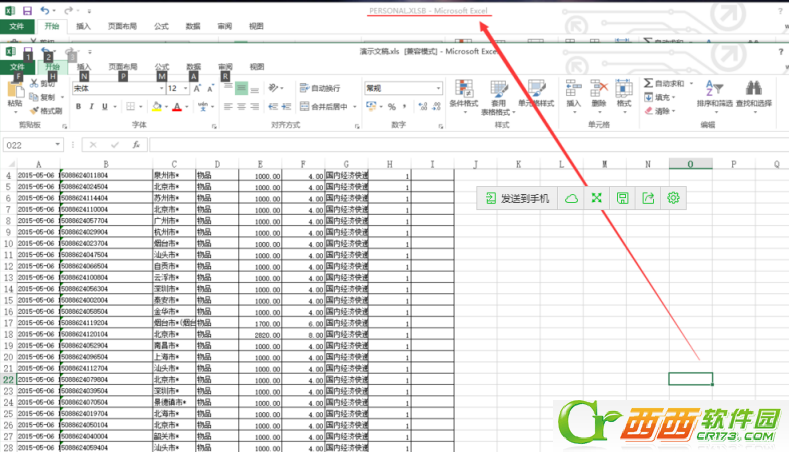Toggle bold formatting
The image size is (789, 452).
click(77, 106)
